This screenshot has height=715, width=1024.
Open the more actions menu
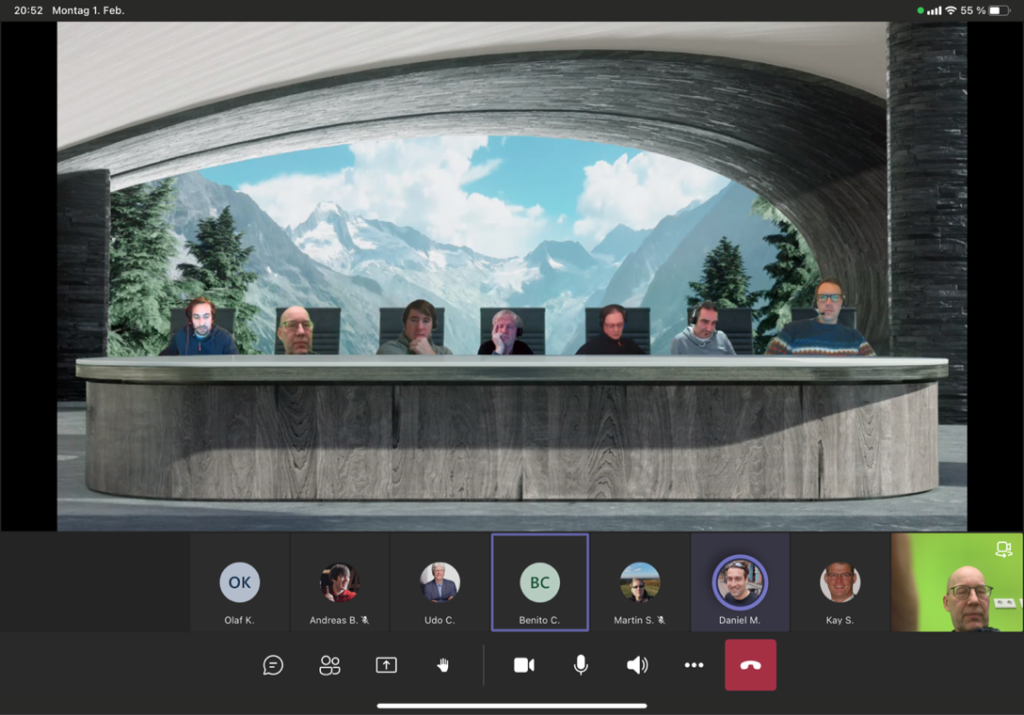coord(694,665)
